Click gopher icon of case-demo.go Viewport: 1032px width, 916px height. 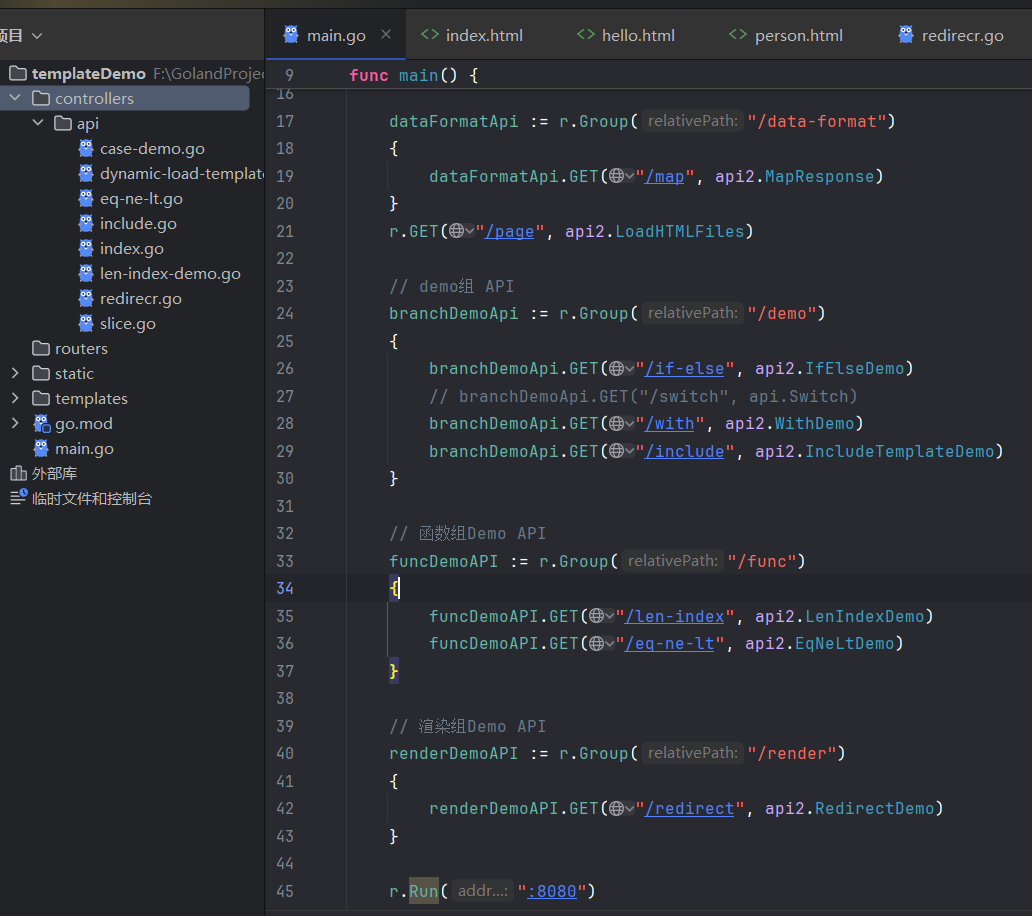[86, 148]
